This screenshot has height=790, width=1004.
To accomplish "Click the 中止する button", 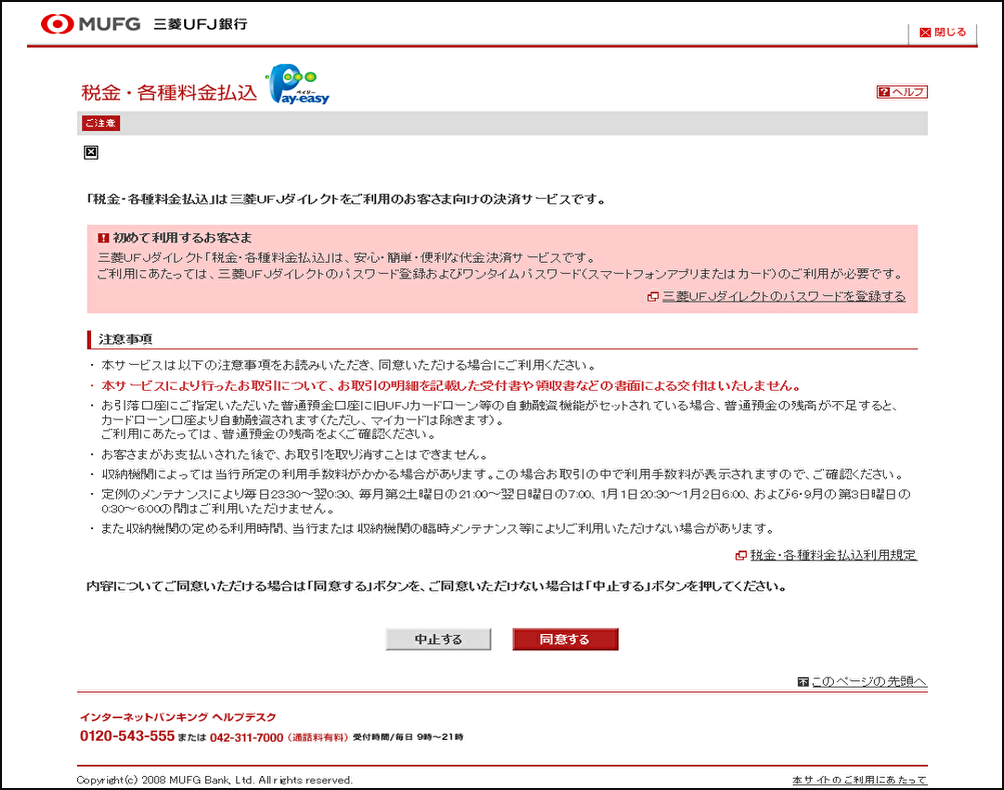I will (438, 639).
